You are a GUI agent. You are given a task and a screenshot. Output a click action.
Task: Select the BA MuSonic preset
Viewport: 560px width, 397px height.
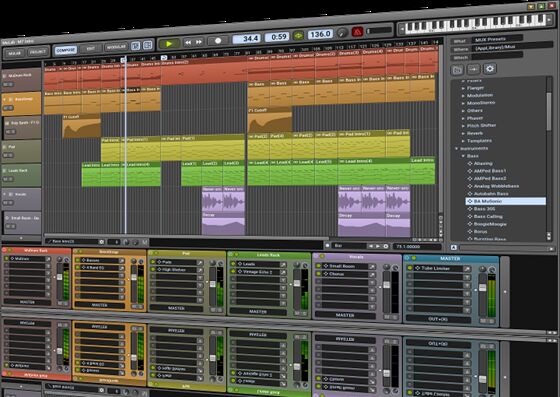pyautogui.click(x=505, y=201)
